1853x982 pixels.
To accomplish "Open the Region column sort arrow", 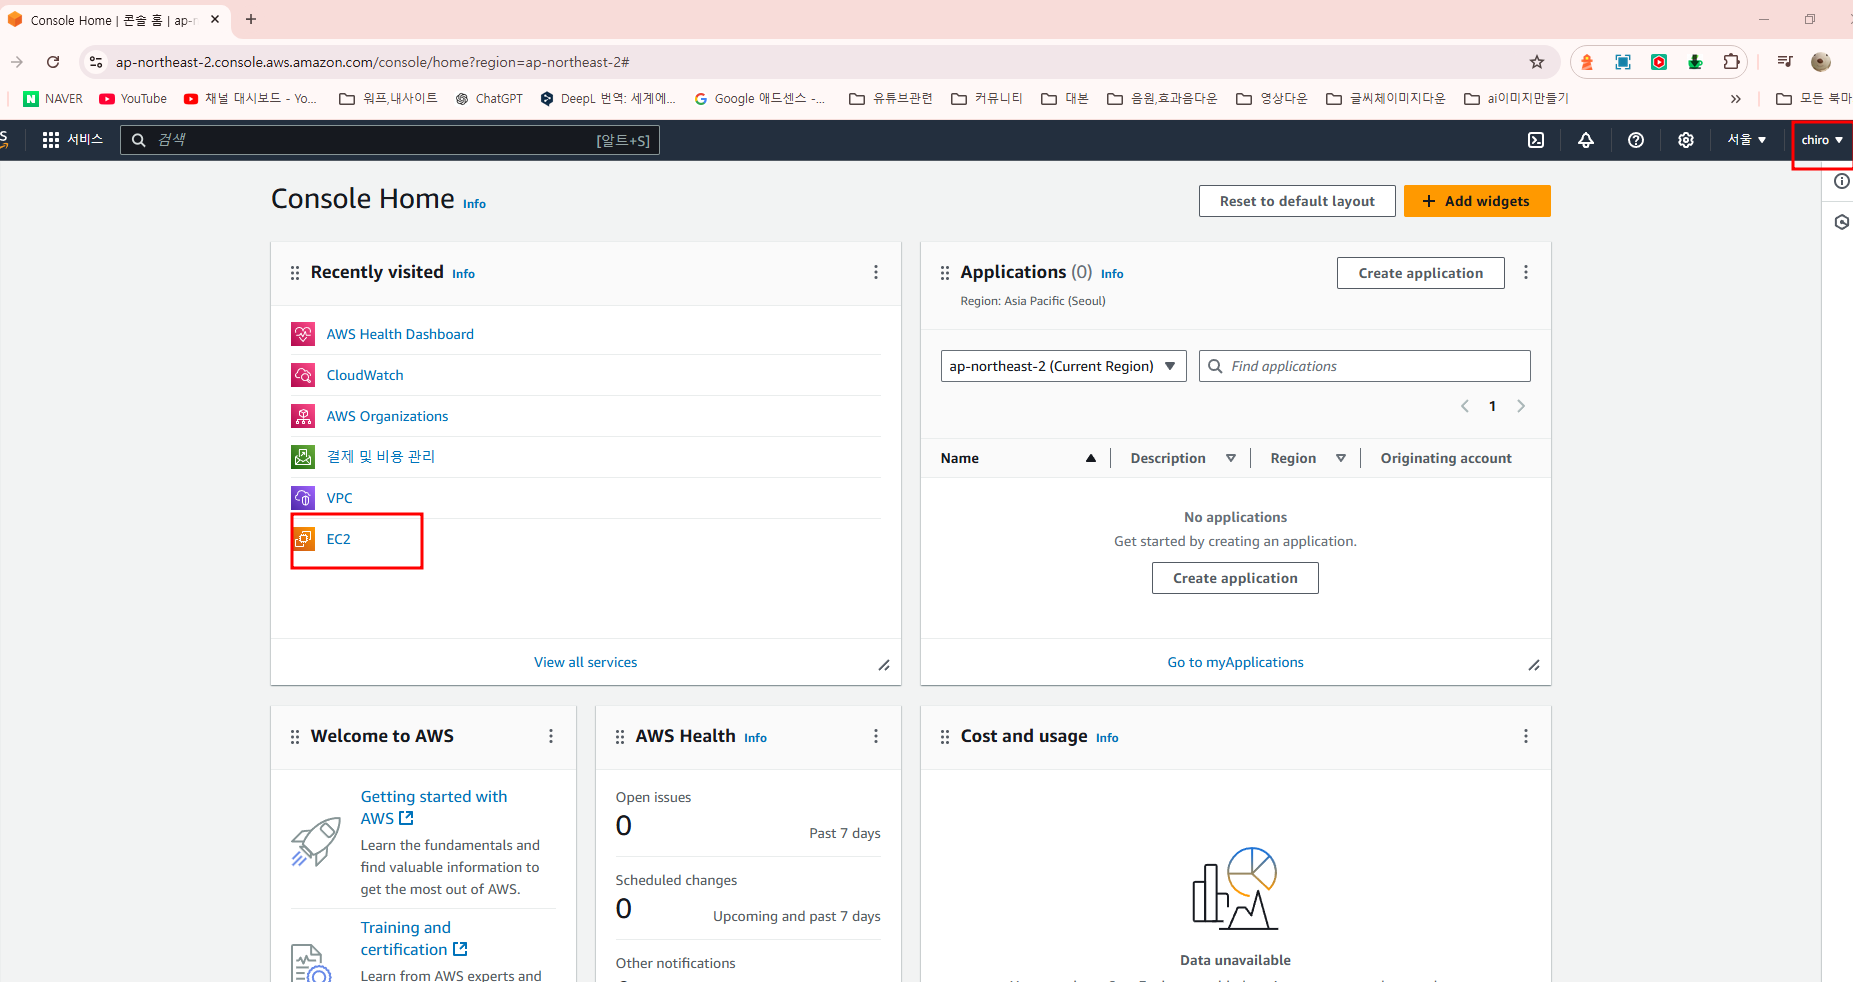I will point(1341,458).
